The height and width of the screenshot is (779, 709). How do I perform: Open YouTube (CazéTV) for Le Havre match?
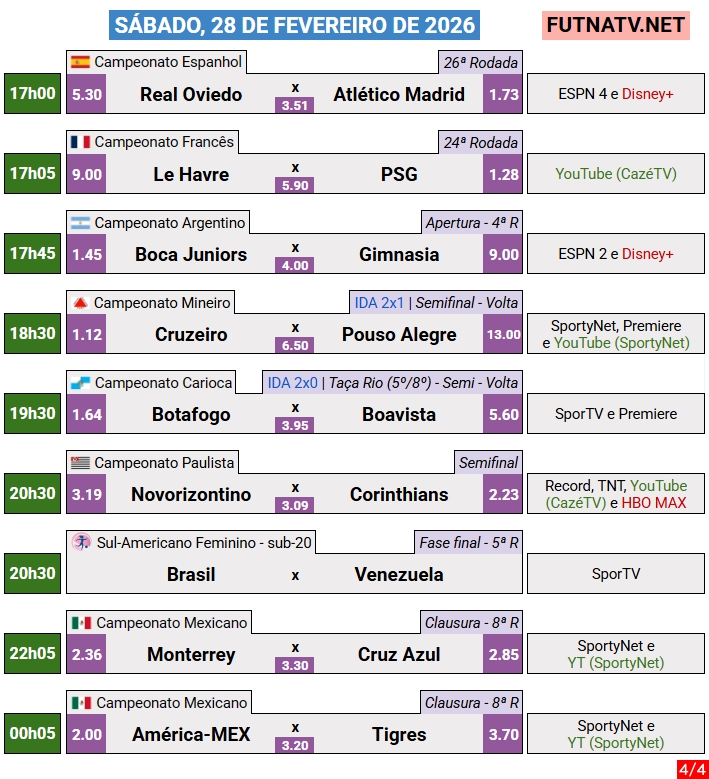coord(616,174)
